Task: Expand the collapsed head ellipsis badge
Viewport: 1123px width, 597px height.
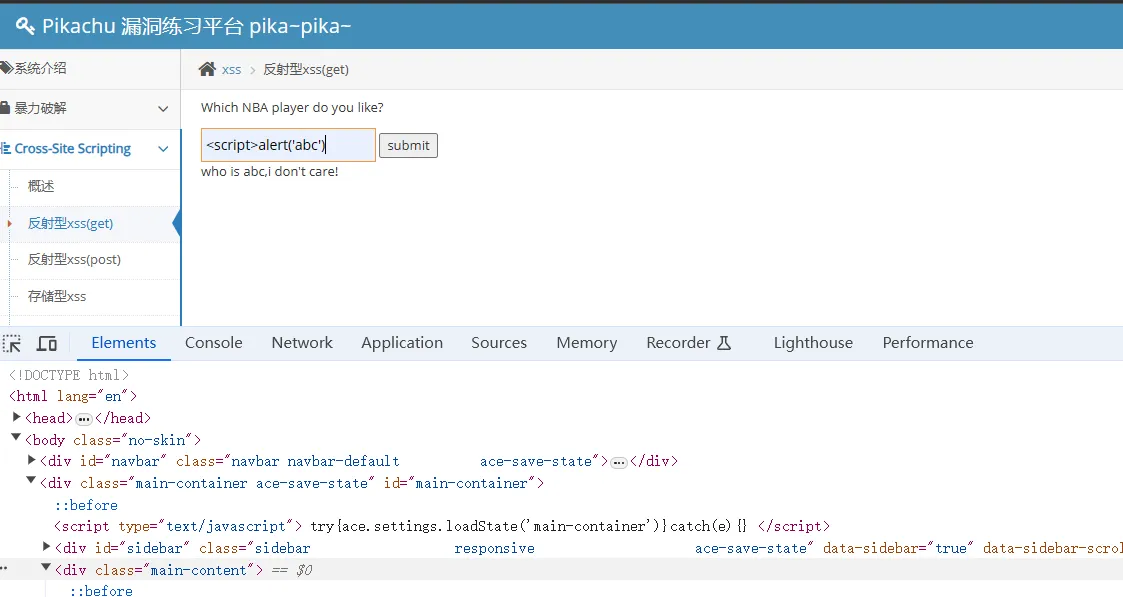Action: (x=84, y=419)
